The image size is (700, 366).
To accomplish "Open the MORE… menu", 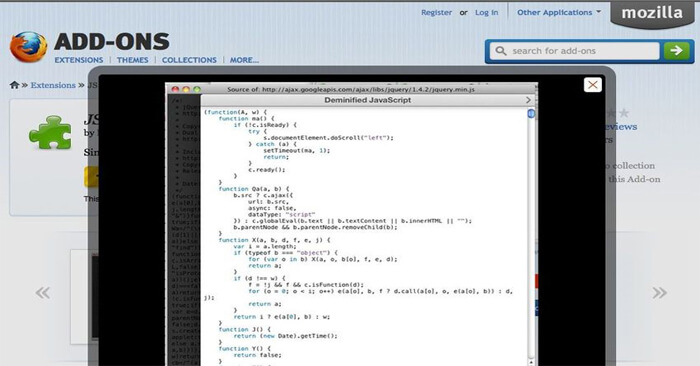I will click(244, 60).
